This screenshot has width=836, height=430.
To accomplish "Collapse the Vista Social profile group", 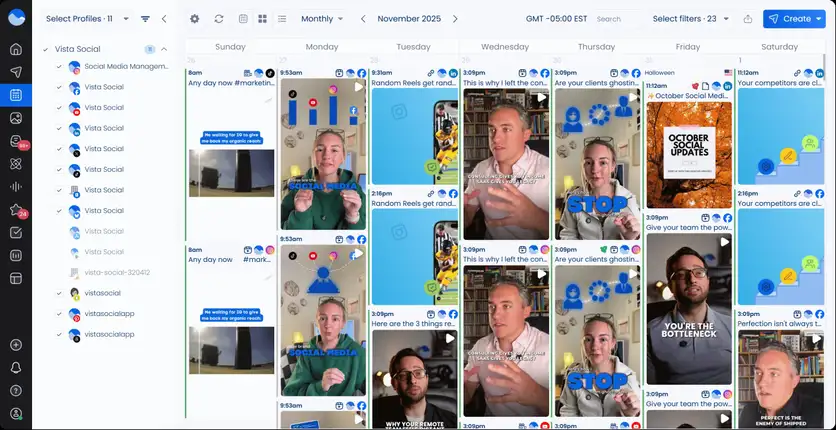I will tap(164, 49).
